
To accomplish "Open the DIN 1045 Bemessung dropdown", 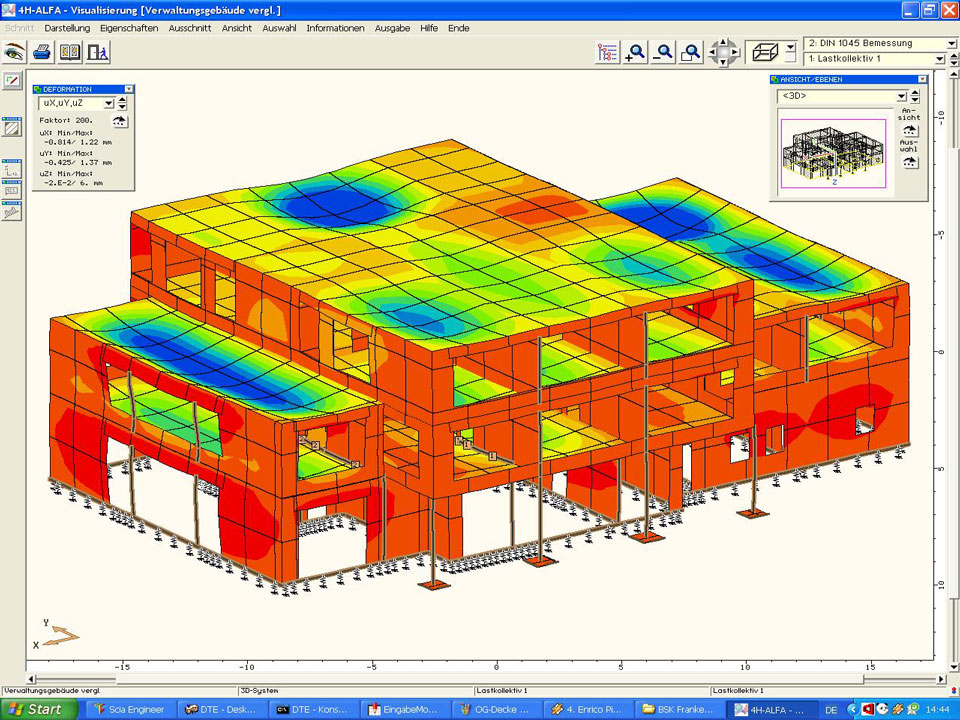I will tap(951, 44).
